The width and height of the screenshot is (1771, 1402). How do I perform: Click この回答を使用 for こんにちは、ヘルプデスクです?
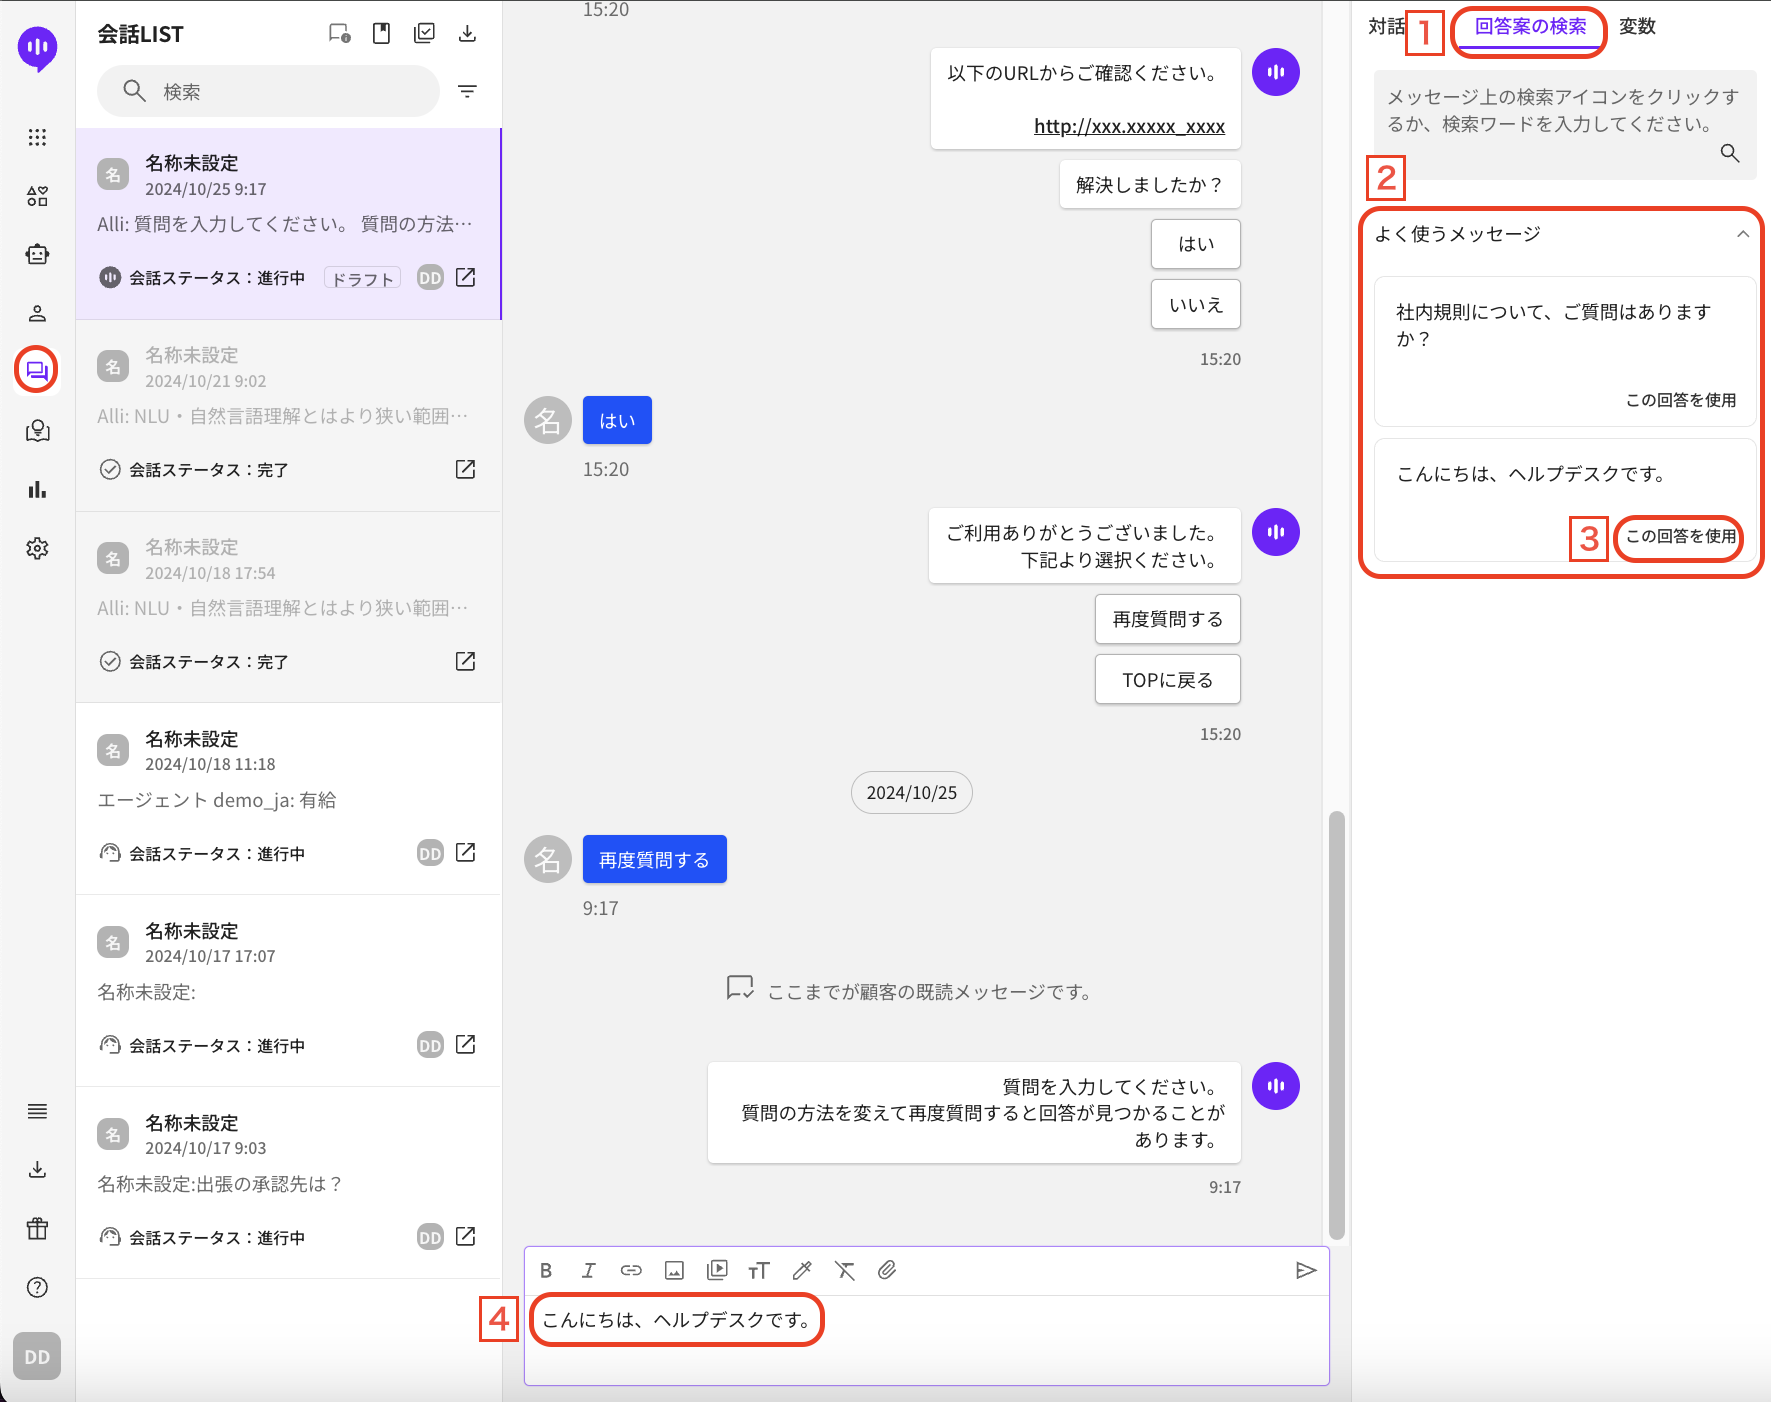(1680, 536)
